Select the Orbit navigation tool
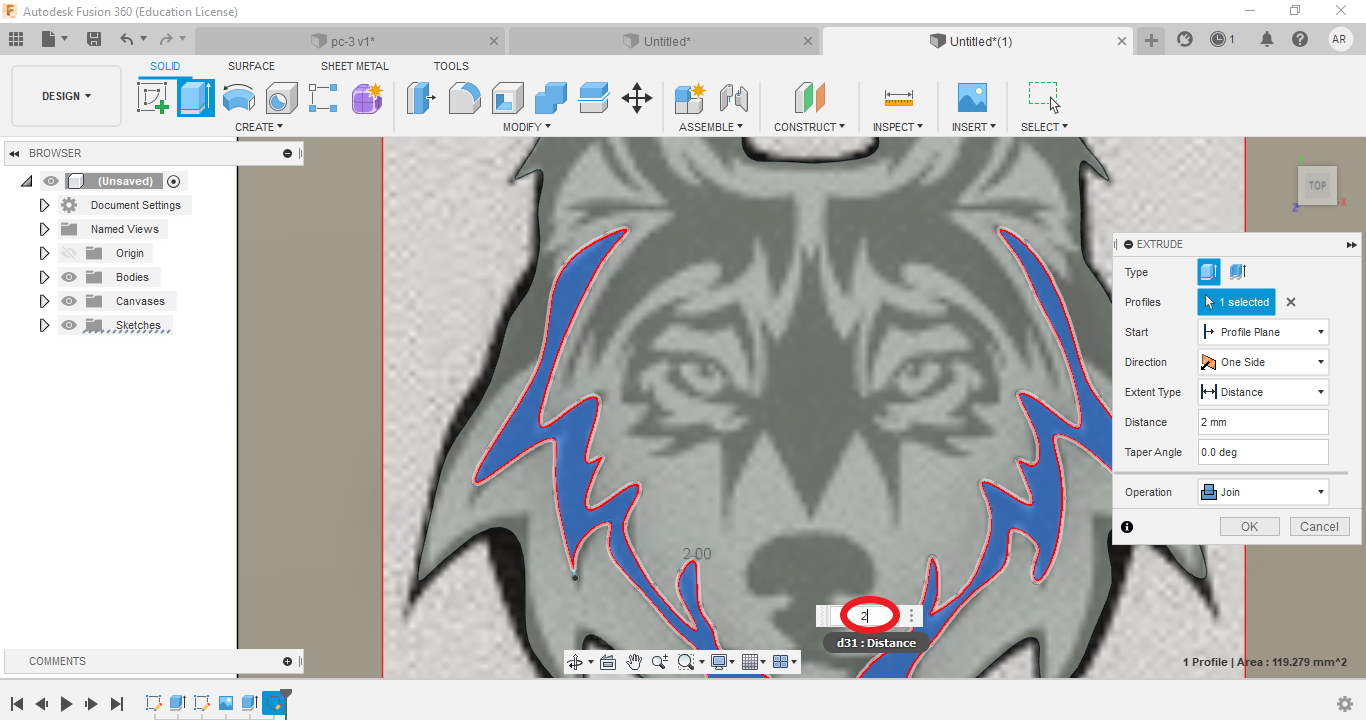1366x720 pixels. 575,662
